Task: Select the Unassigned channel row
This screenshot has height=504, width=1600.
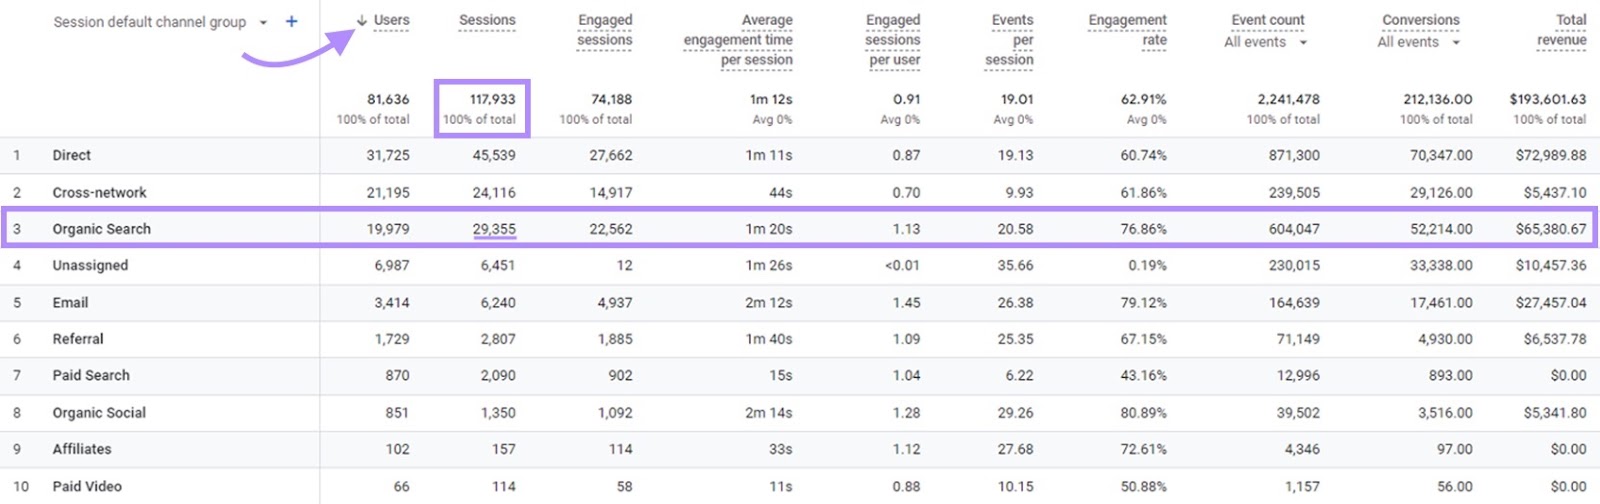Action: pyautogui.click(x=800, y=265)
